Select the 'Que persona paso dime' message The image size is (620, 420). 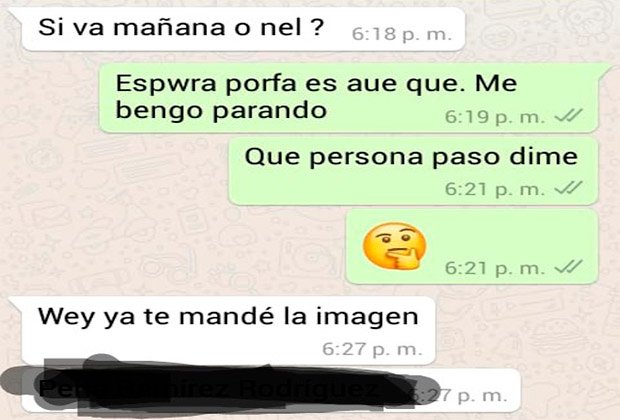tap(413, 171)
